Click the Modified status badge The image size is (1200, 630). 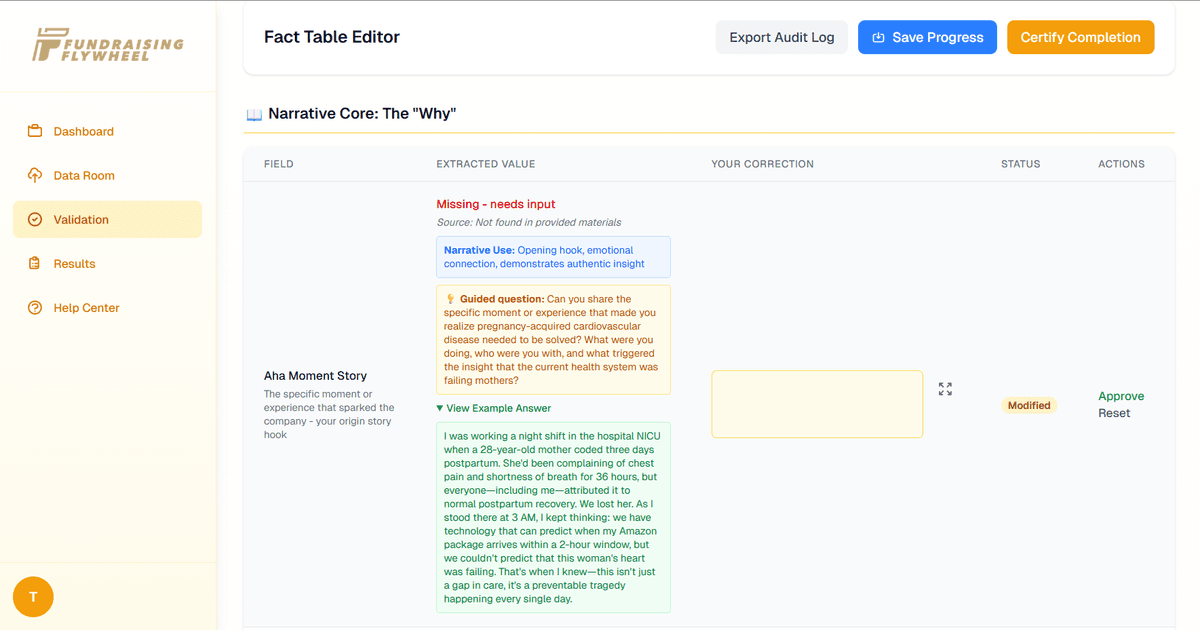pyautogui.click(x=1029, y=405)
